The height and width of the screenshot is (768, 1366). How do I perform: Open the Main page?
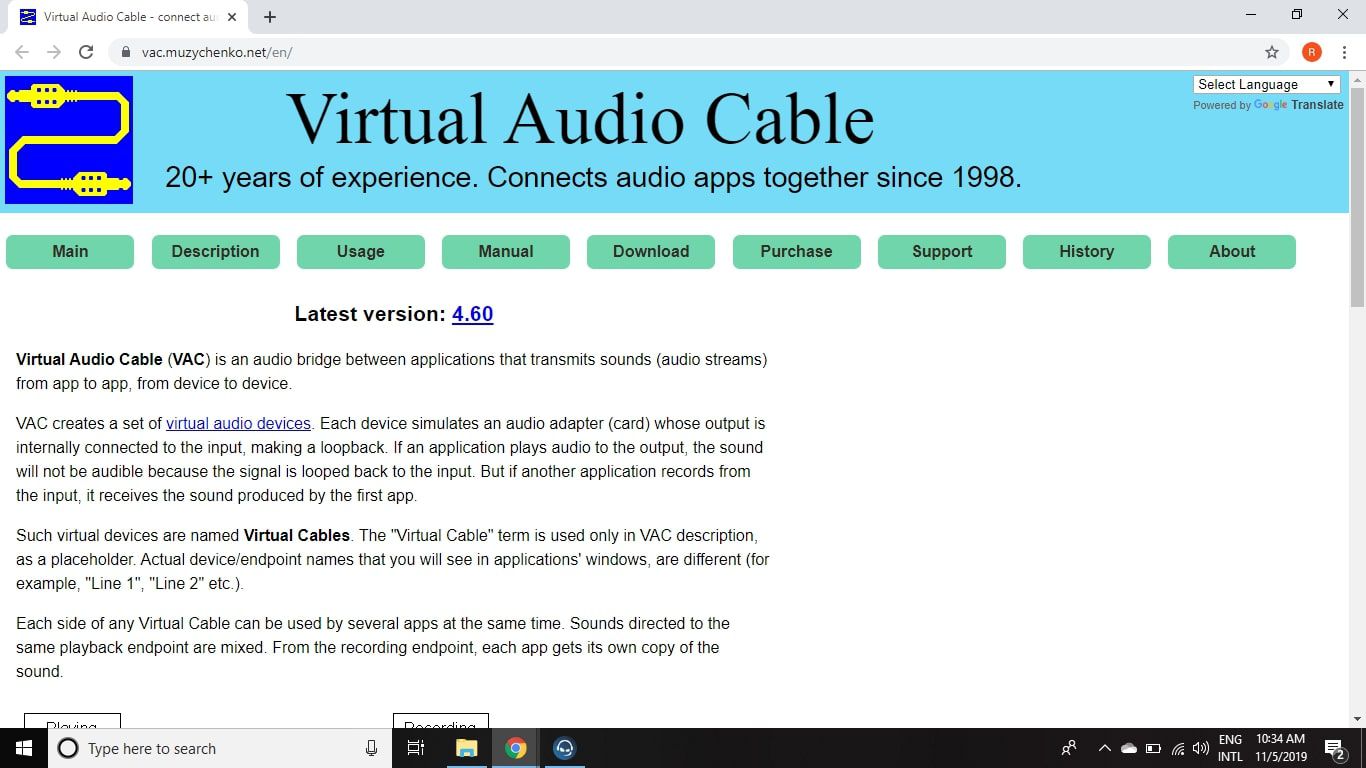[x=70, y=252]
